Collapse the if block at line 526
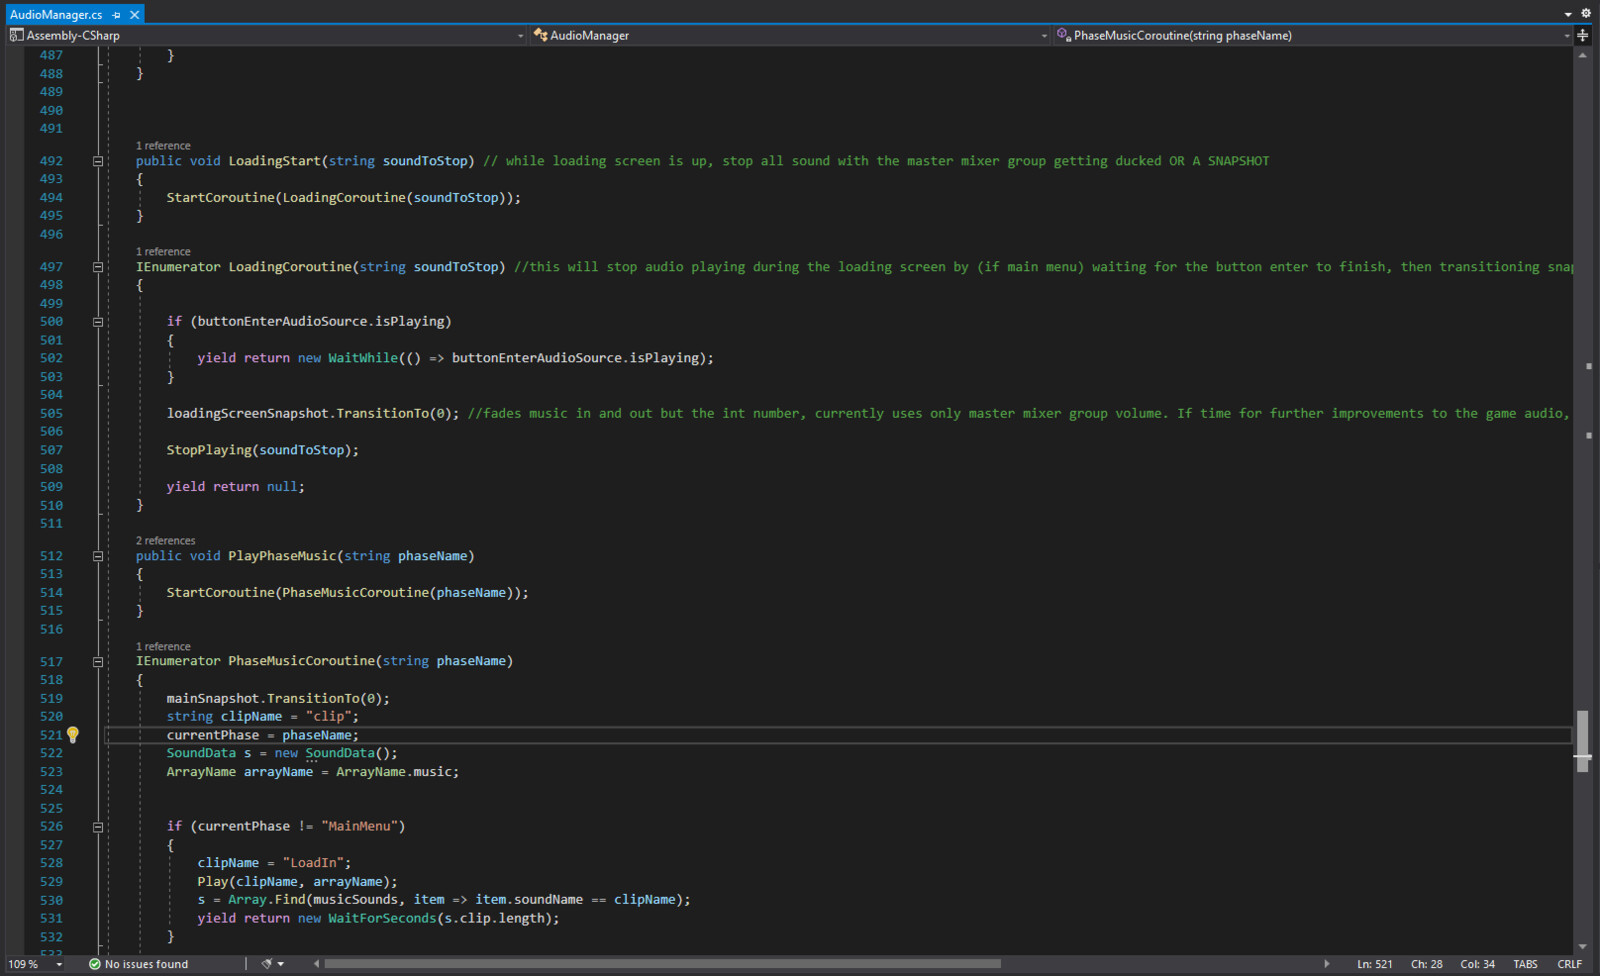The height and width of the screenshot is (976, 1600). [x=98, y=827]
